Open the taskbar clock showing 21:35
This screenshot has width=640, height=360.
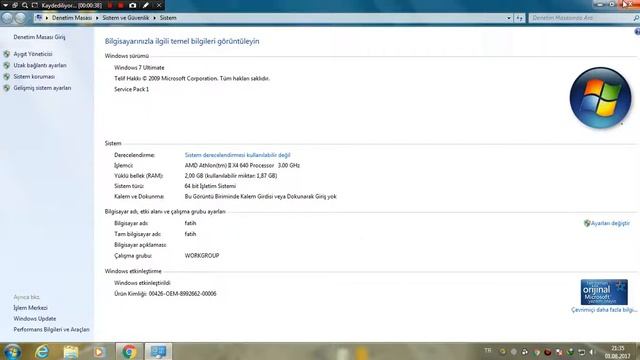(x=618, y=352)
